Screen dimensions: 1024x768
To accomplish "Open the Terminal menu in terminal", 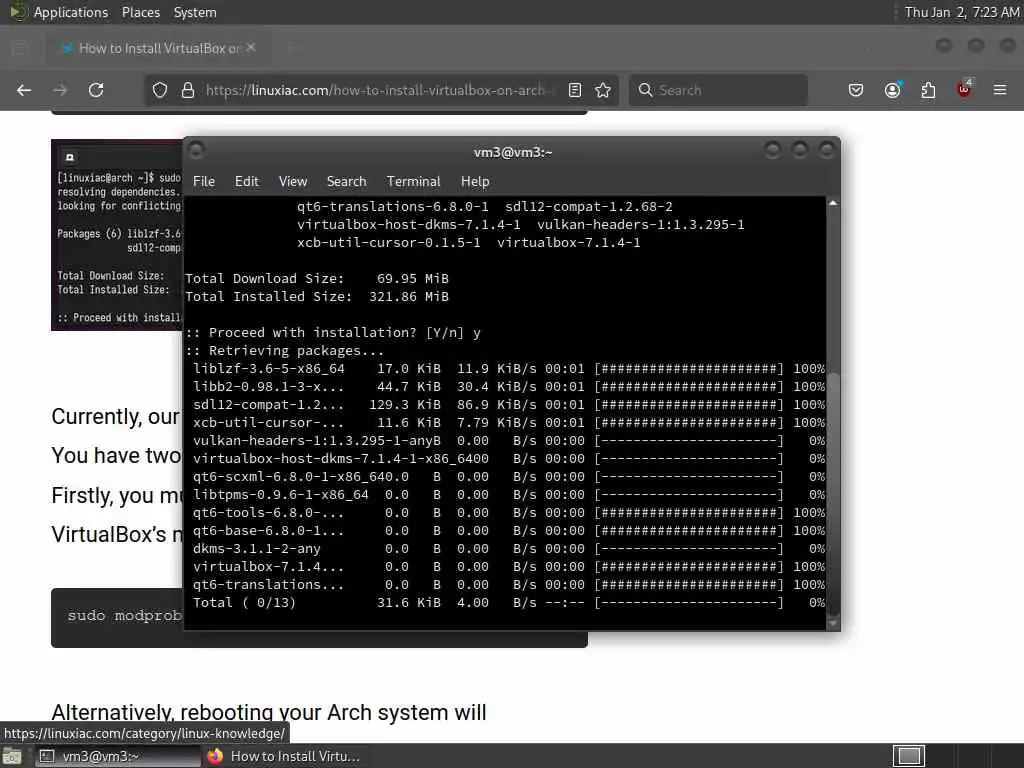I will tap(413, 182).
